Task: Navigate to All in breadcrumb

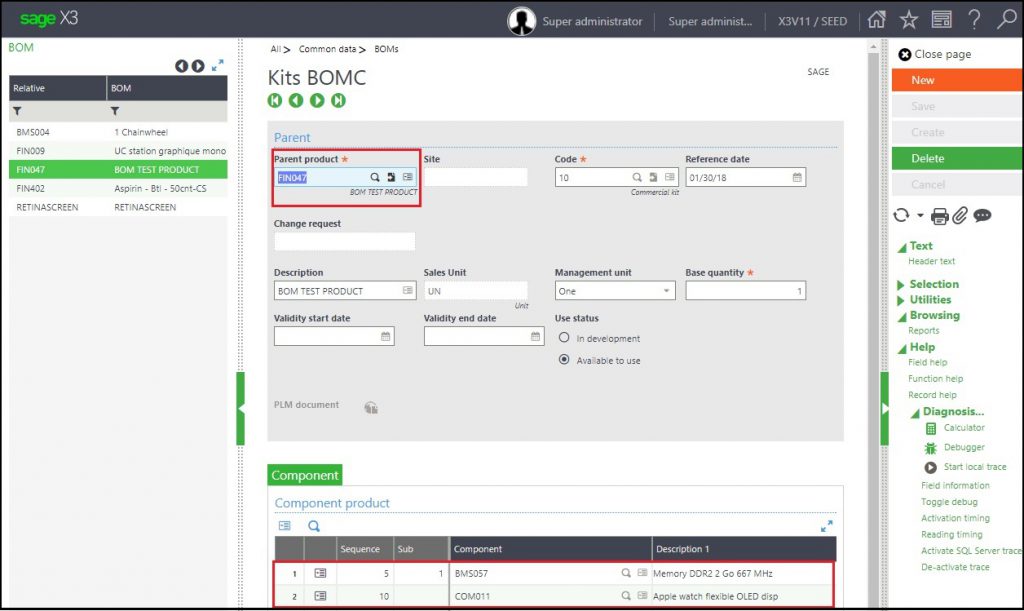Action: (x=276, y=49)
